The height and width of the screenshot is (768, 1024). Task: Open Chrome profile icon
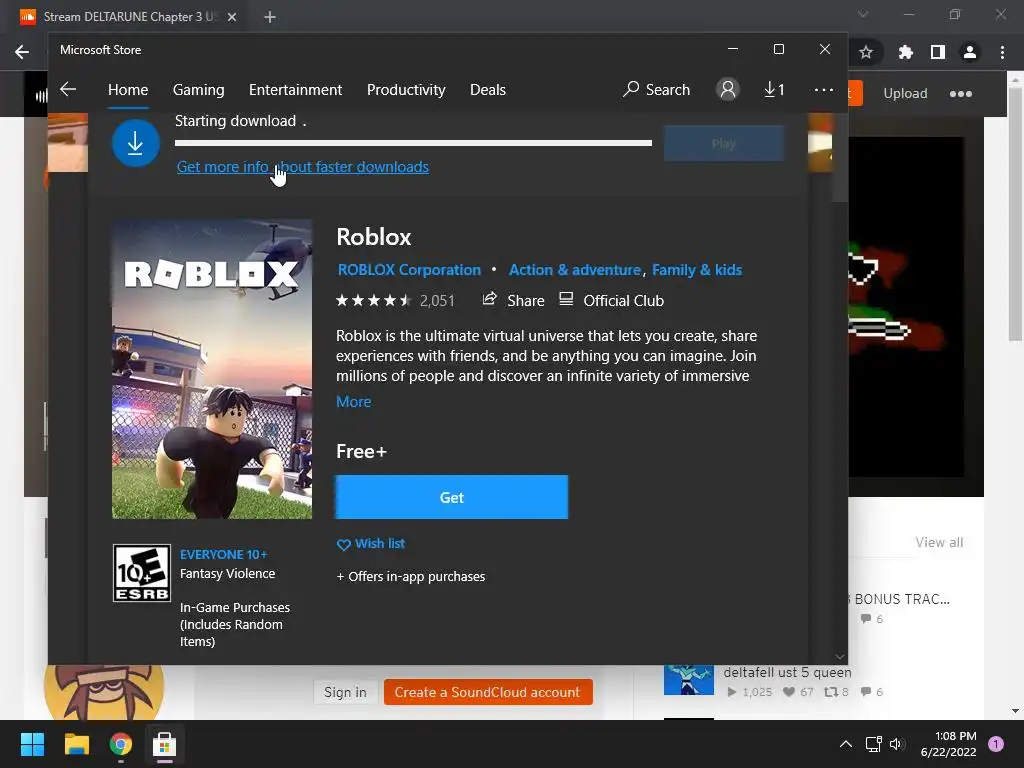970,52
